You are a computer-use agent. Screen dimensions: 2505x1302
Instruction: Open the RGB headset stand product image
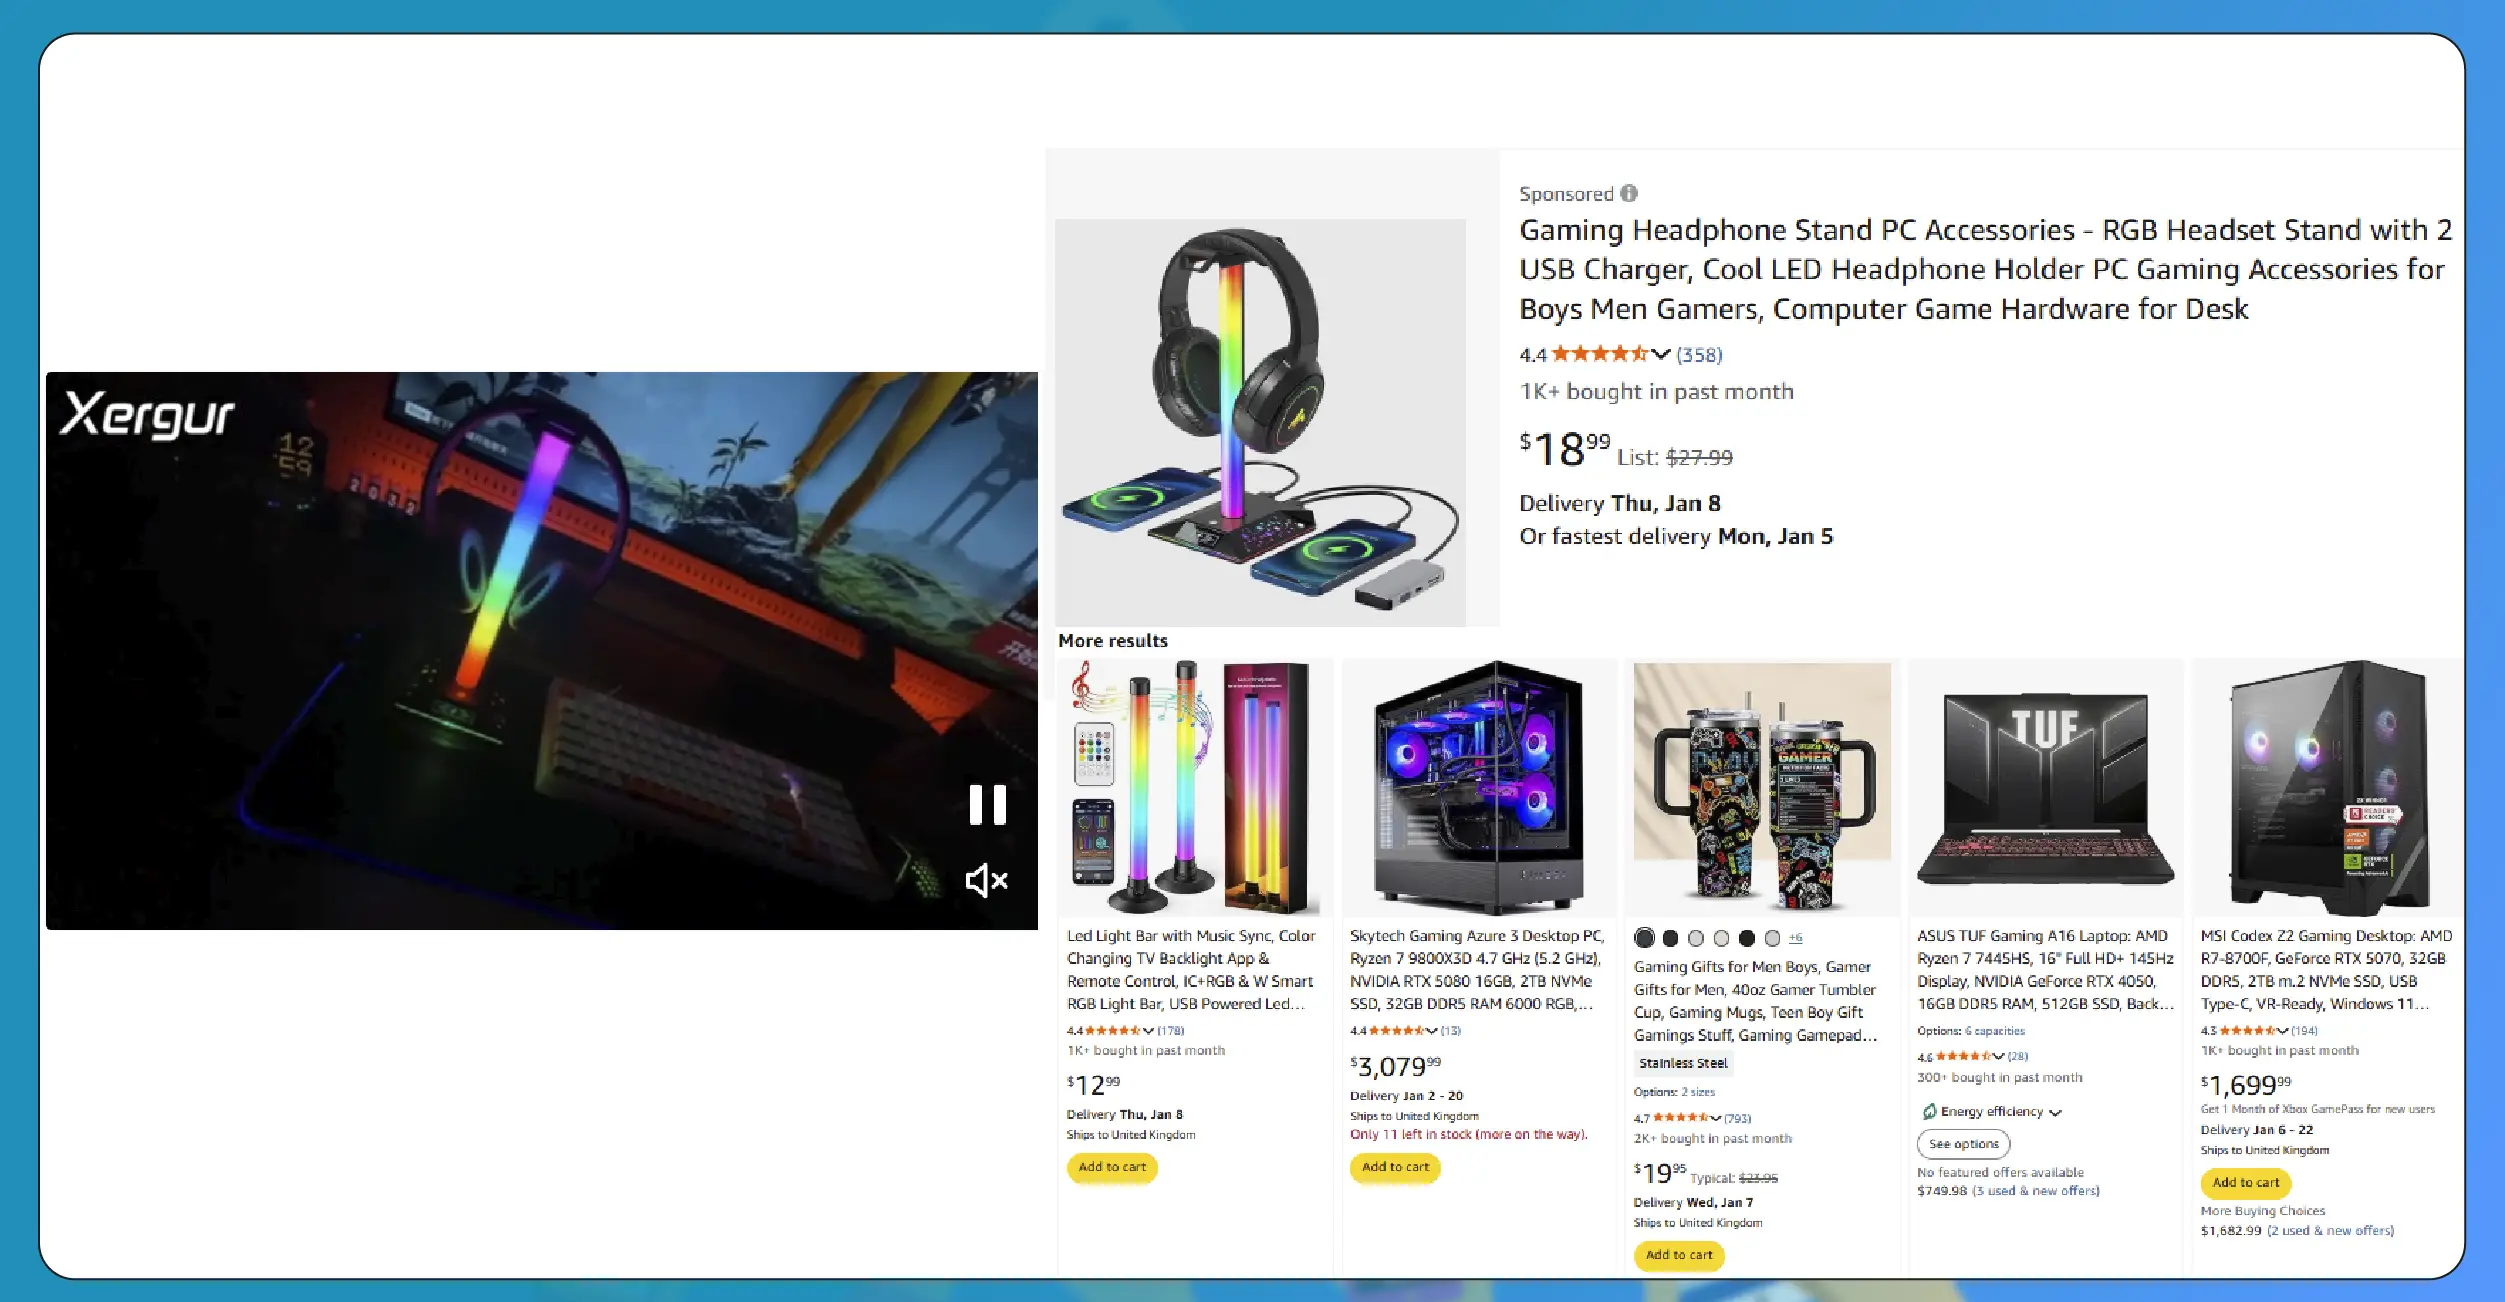1260,422
